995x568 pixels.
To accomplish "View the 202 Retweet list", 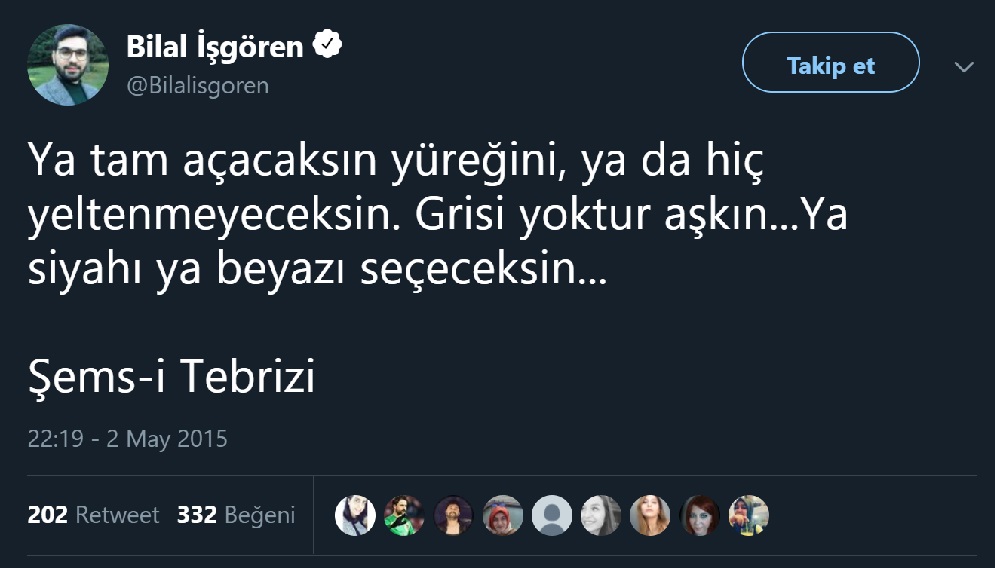I will tap(94, 515).
